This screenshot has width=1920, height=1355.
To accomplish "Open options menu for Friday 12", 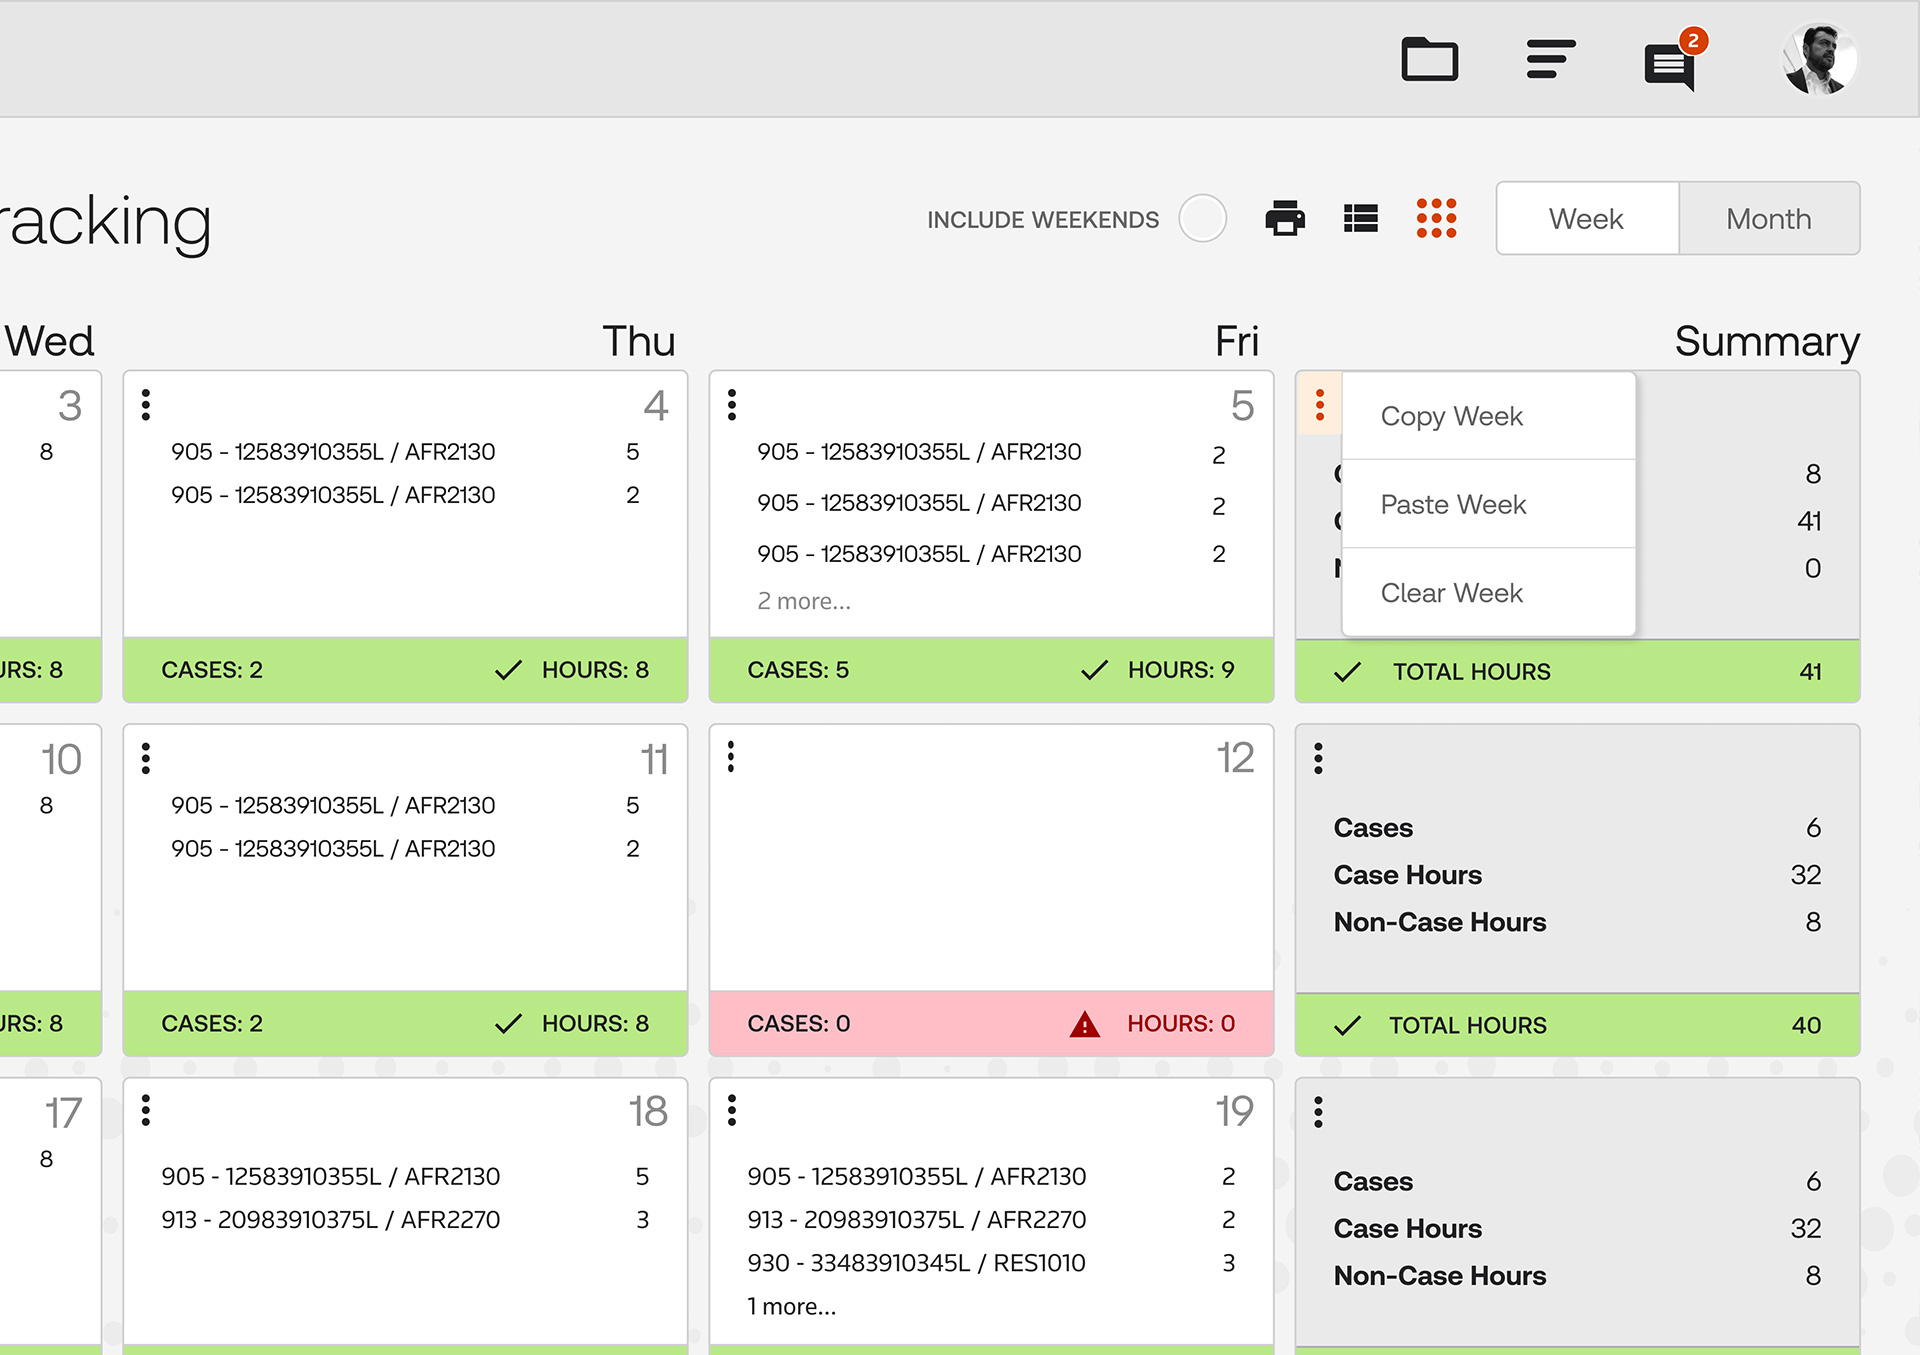I will coord(732,757).
